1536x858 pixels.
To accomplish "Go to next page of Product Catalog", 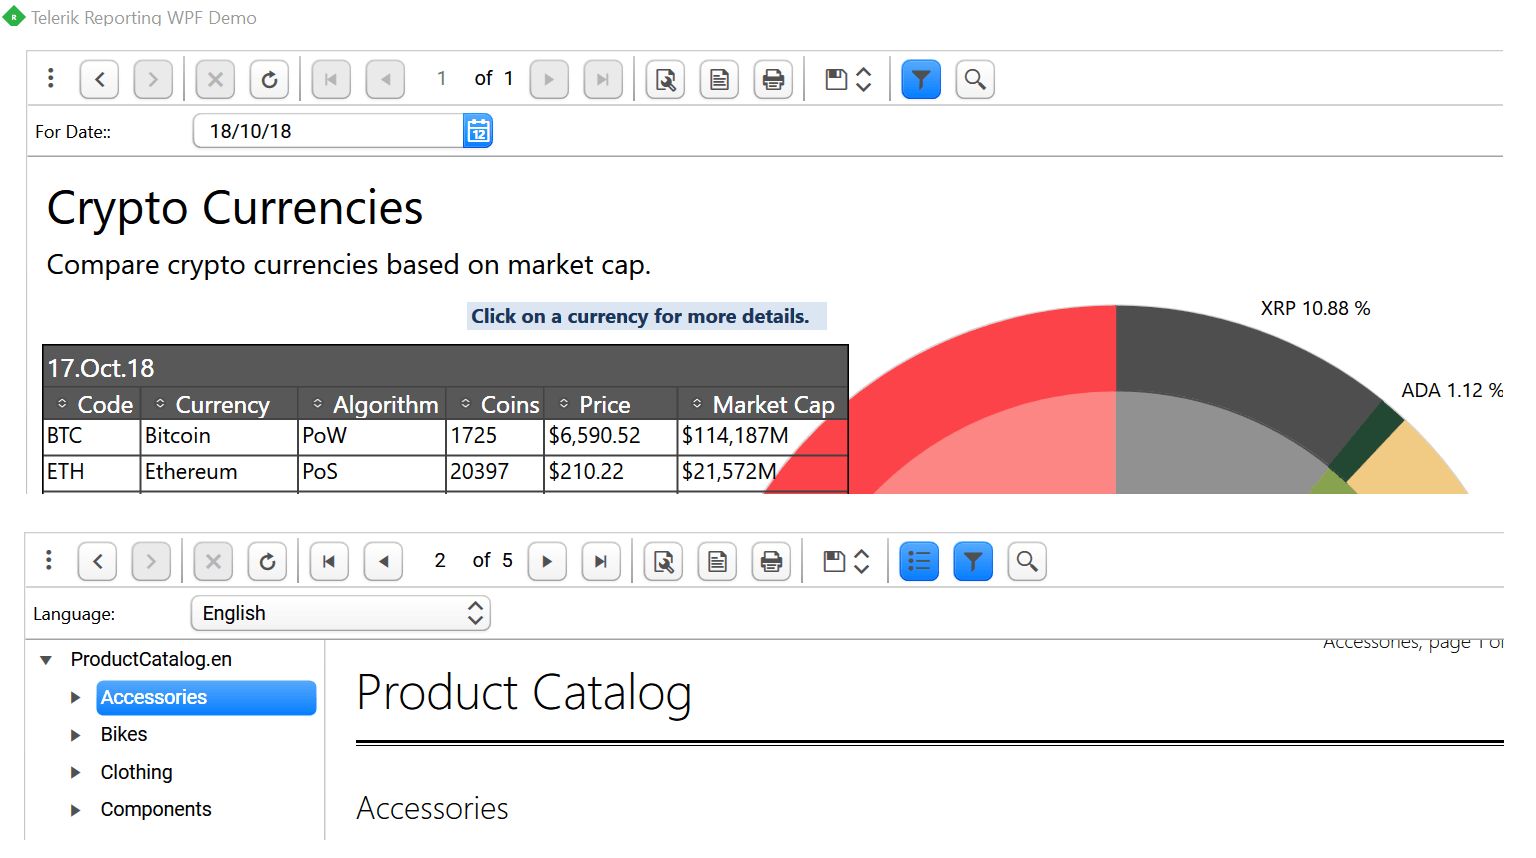I will point(547,561).
